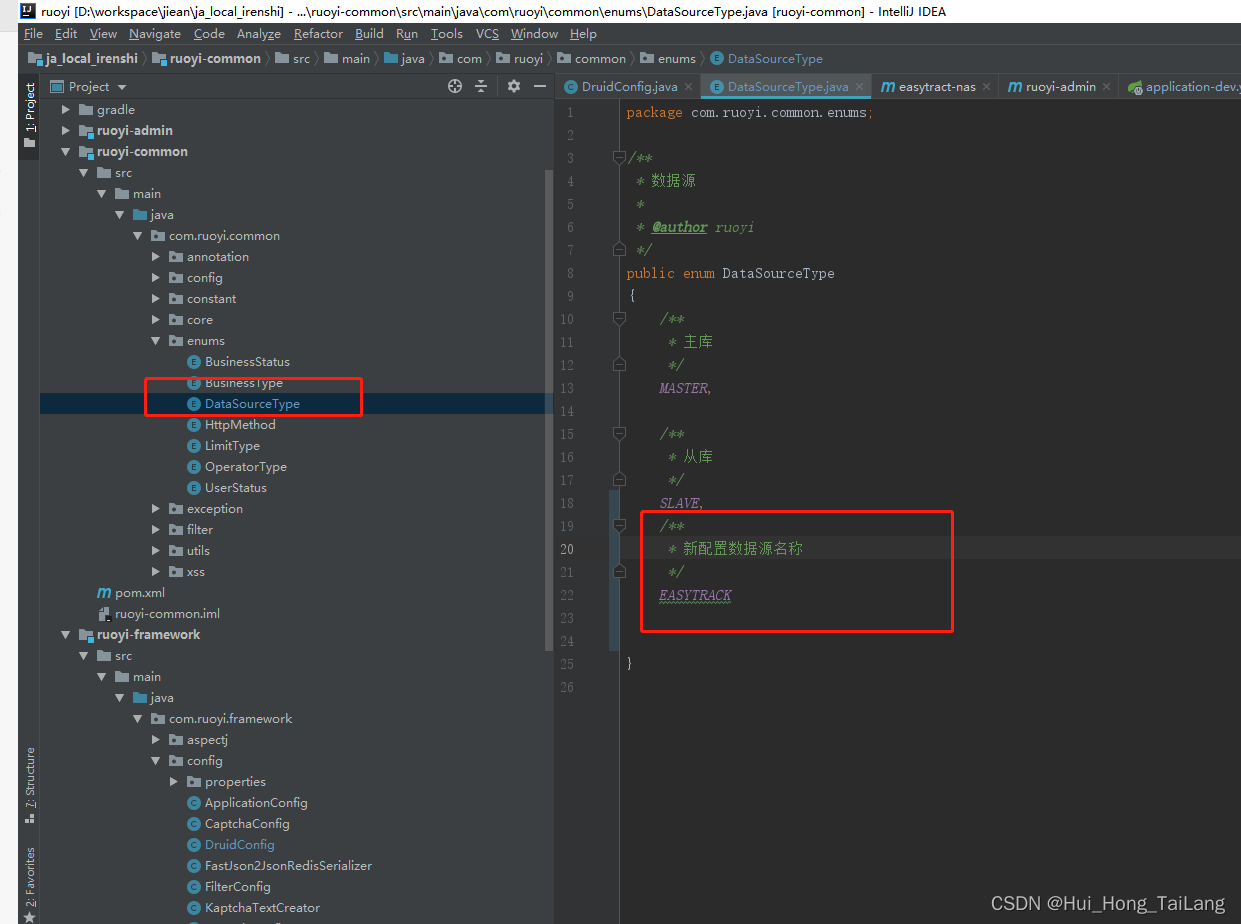
Task: Close the DruidConfig.java tab
Action: [688, 87]
